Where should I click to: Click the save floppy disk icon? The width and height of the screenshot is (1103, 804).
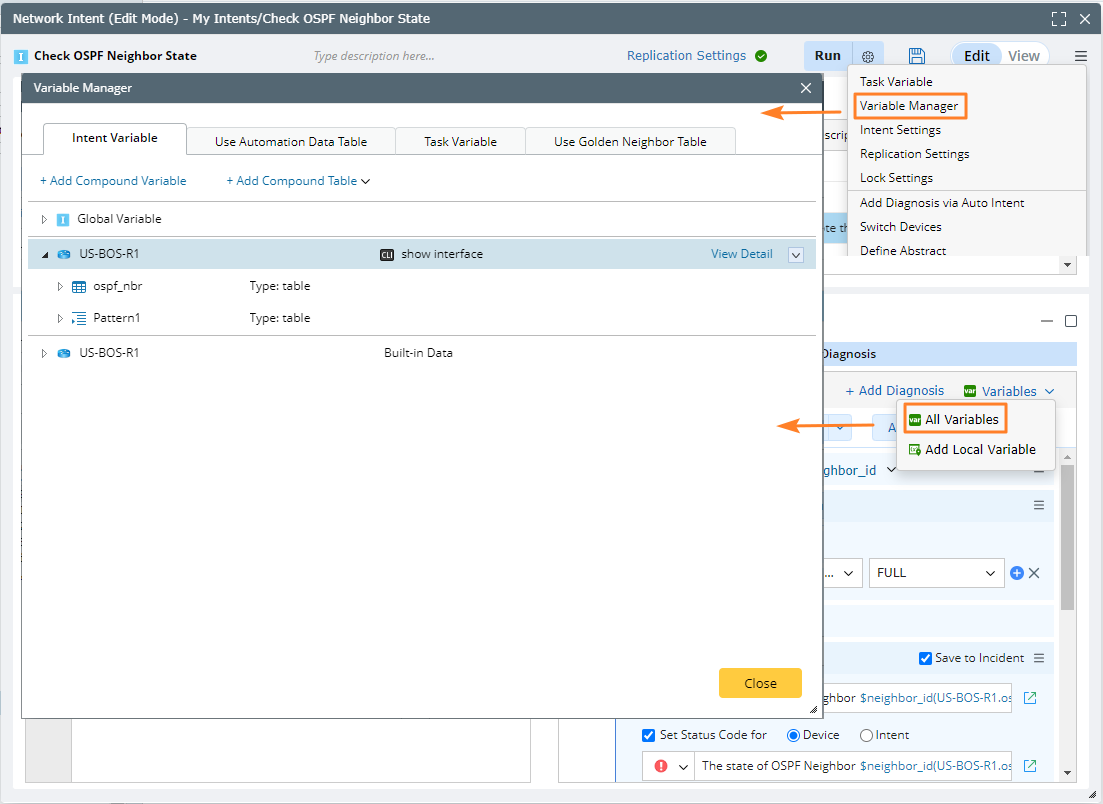tap(916, 56)
